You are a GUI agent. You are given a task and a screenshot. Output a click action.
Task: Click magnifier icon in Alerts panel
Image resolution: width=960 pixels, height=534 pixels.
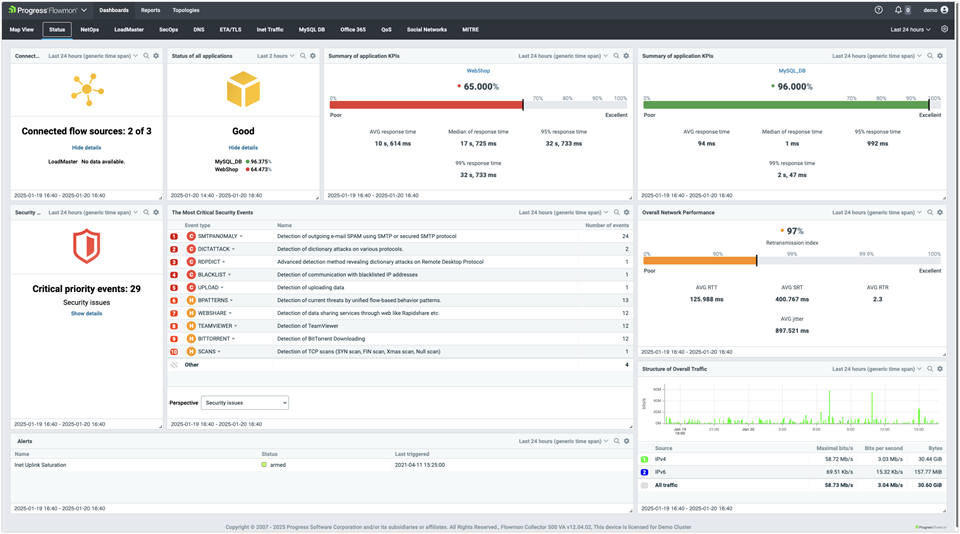(x=616, y=441)
